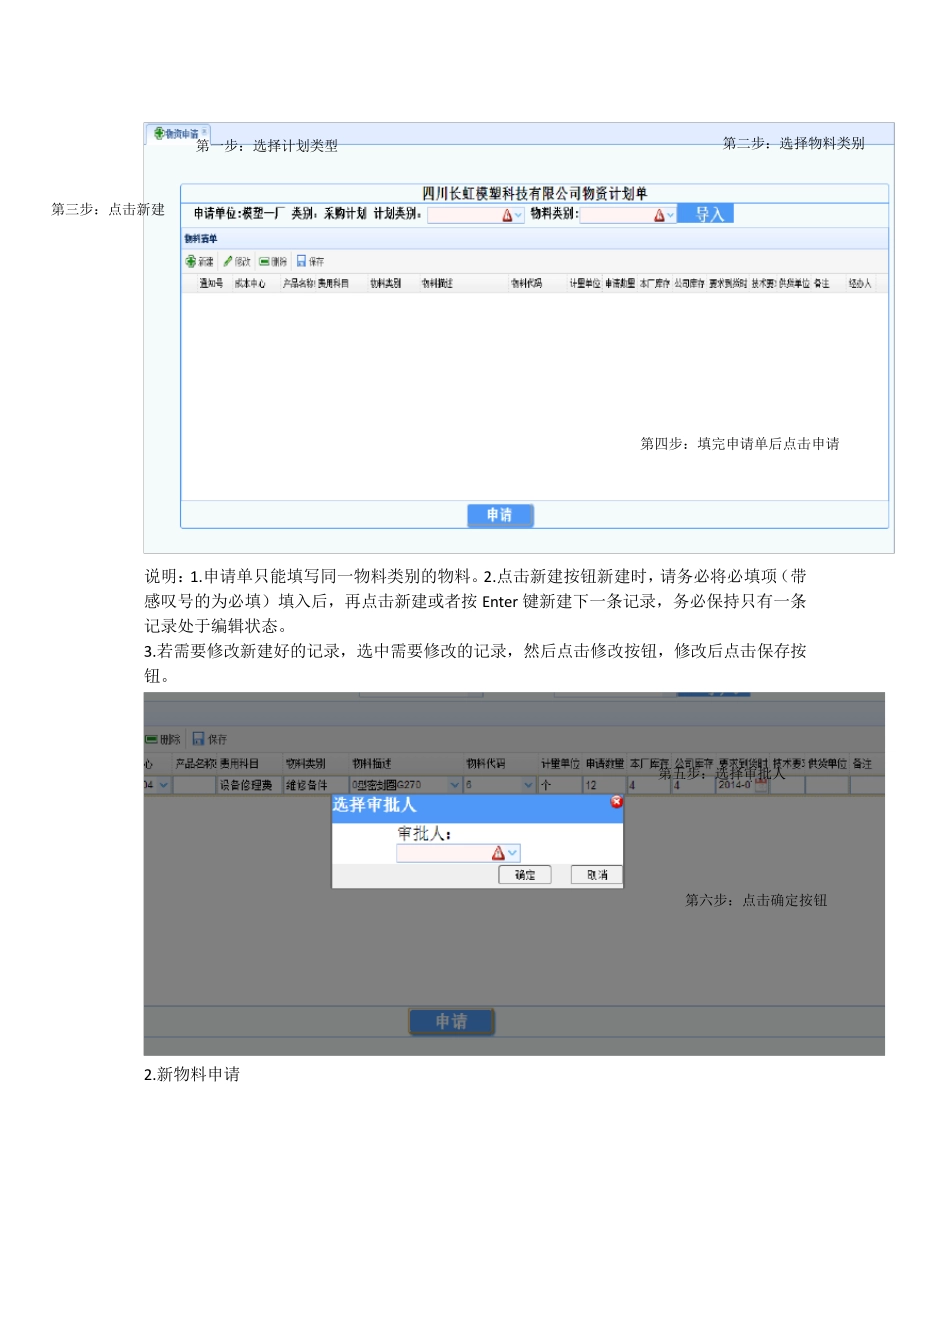The image size is (950, 1344).
Task: Click the 计量单位 cell containing 个
Action: pyautogui.click(x=559, y=785)
